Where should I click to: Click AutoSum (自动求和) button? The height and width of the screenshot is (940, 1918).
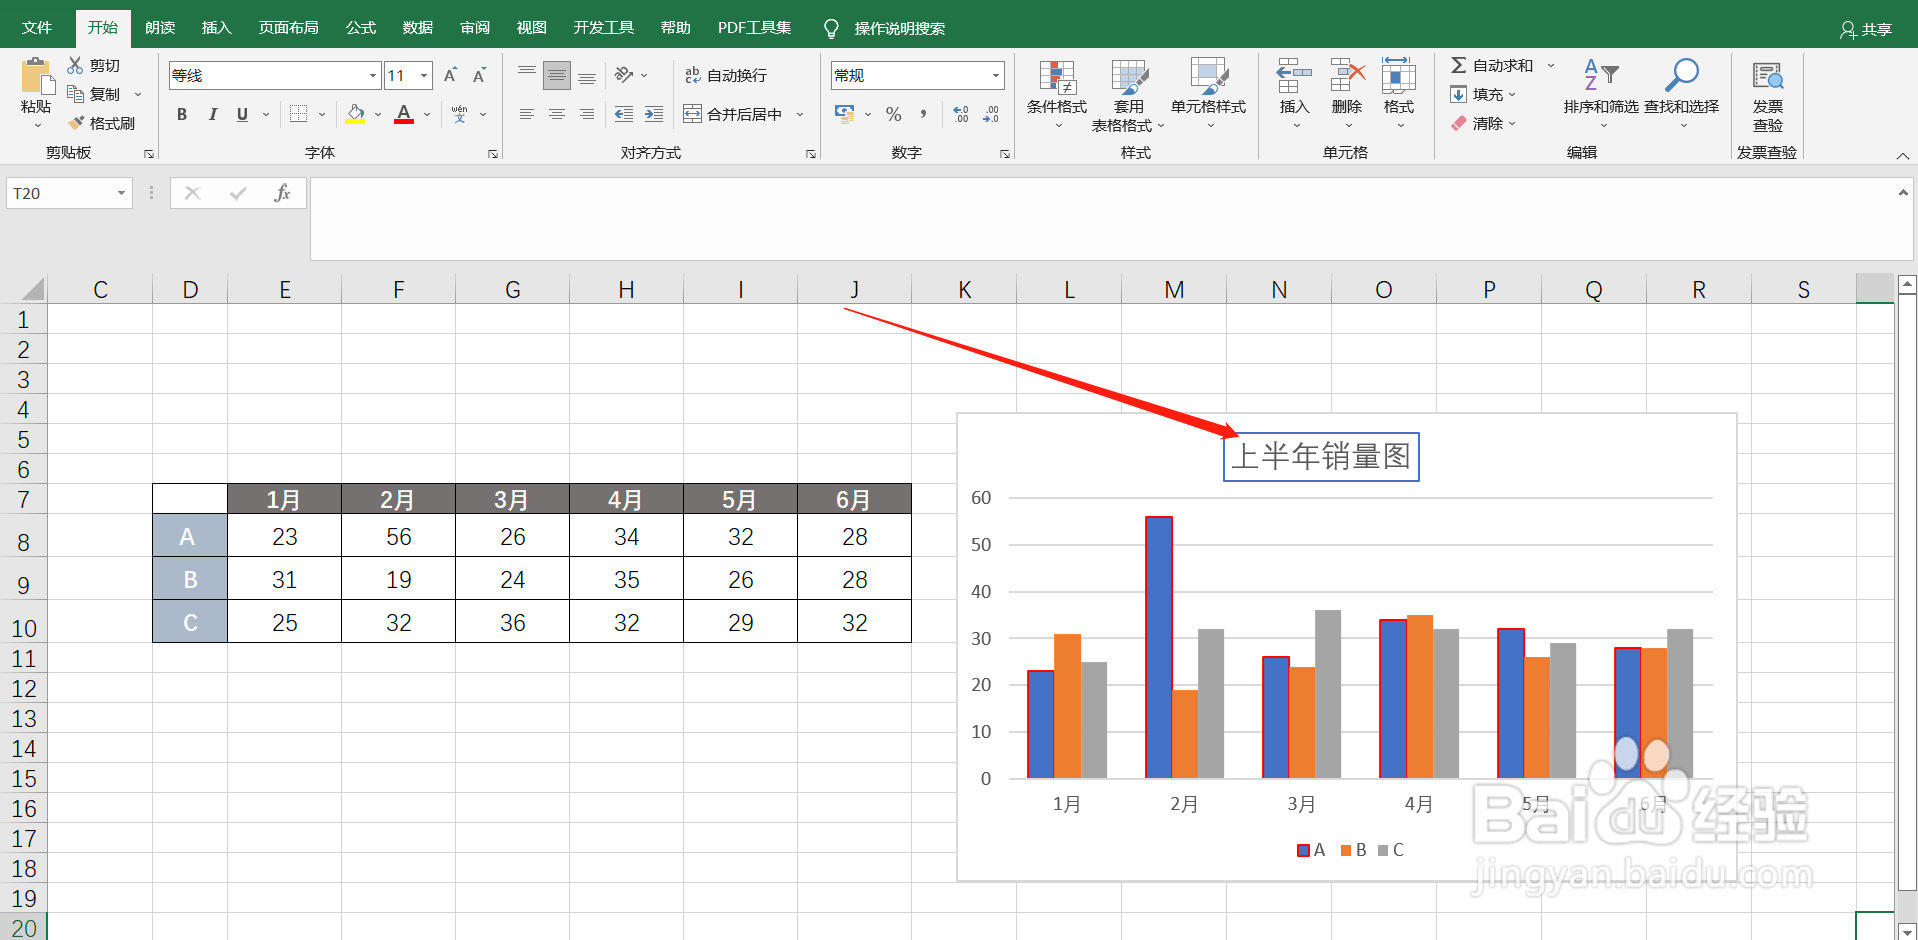pos(1492,65)
